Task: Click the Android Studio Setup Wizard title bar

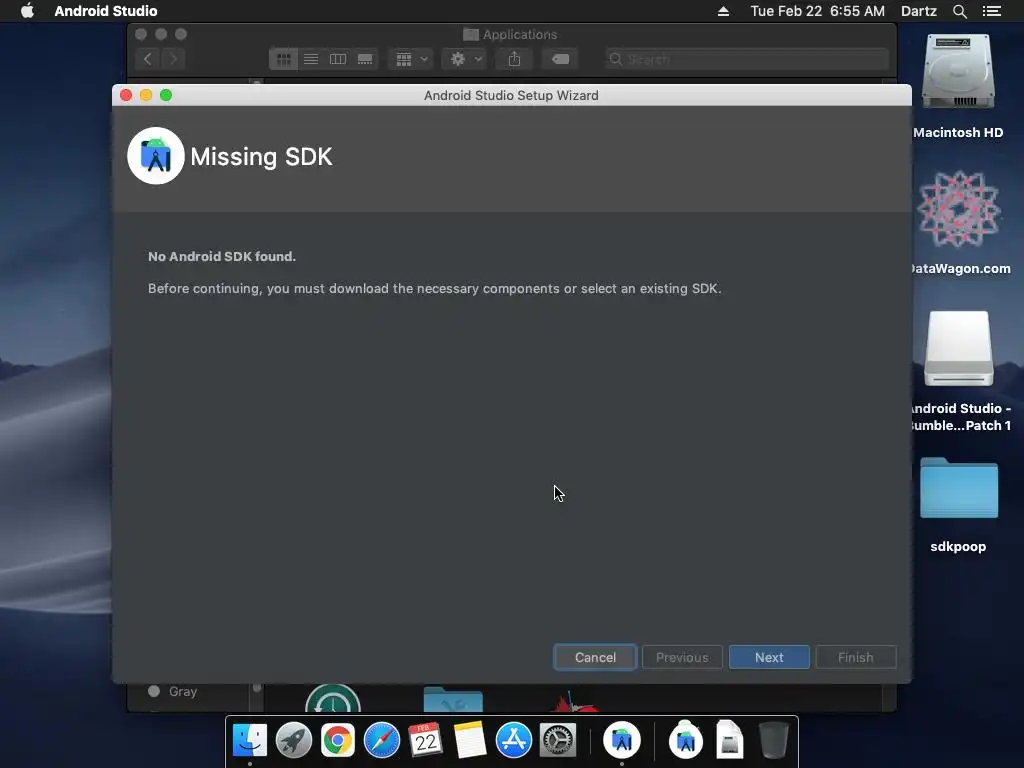Action: (x=511, y=95)
